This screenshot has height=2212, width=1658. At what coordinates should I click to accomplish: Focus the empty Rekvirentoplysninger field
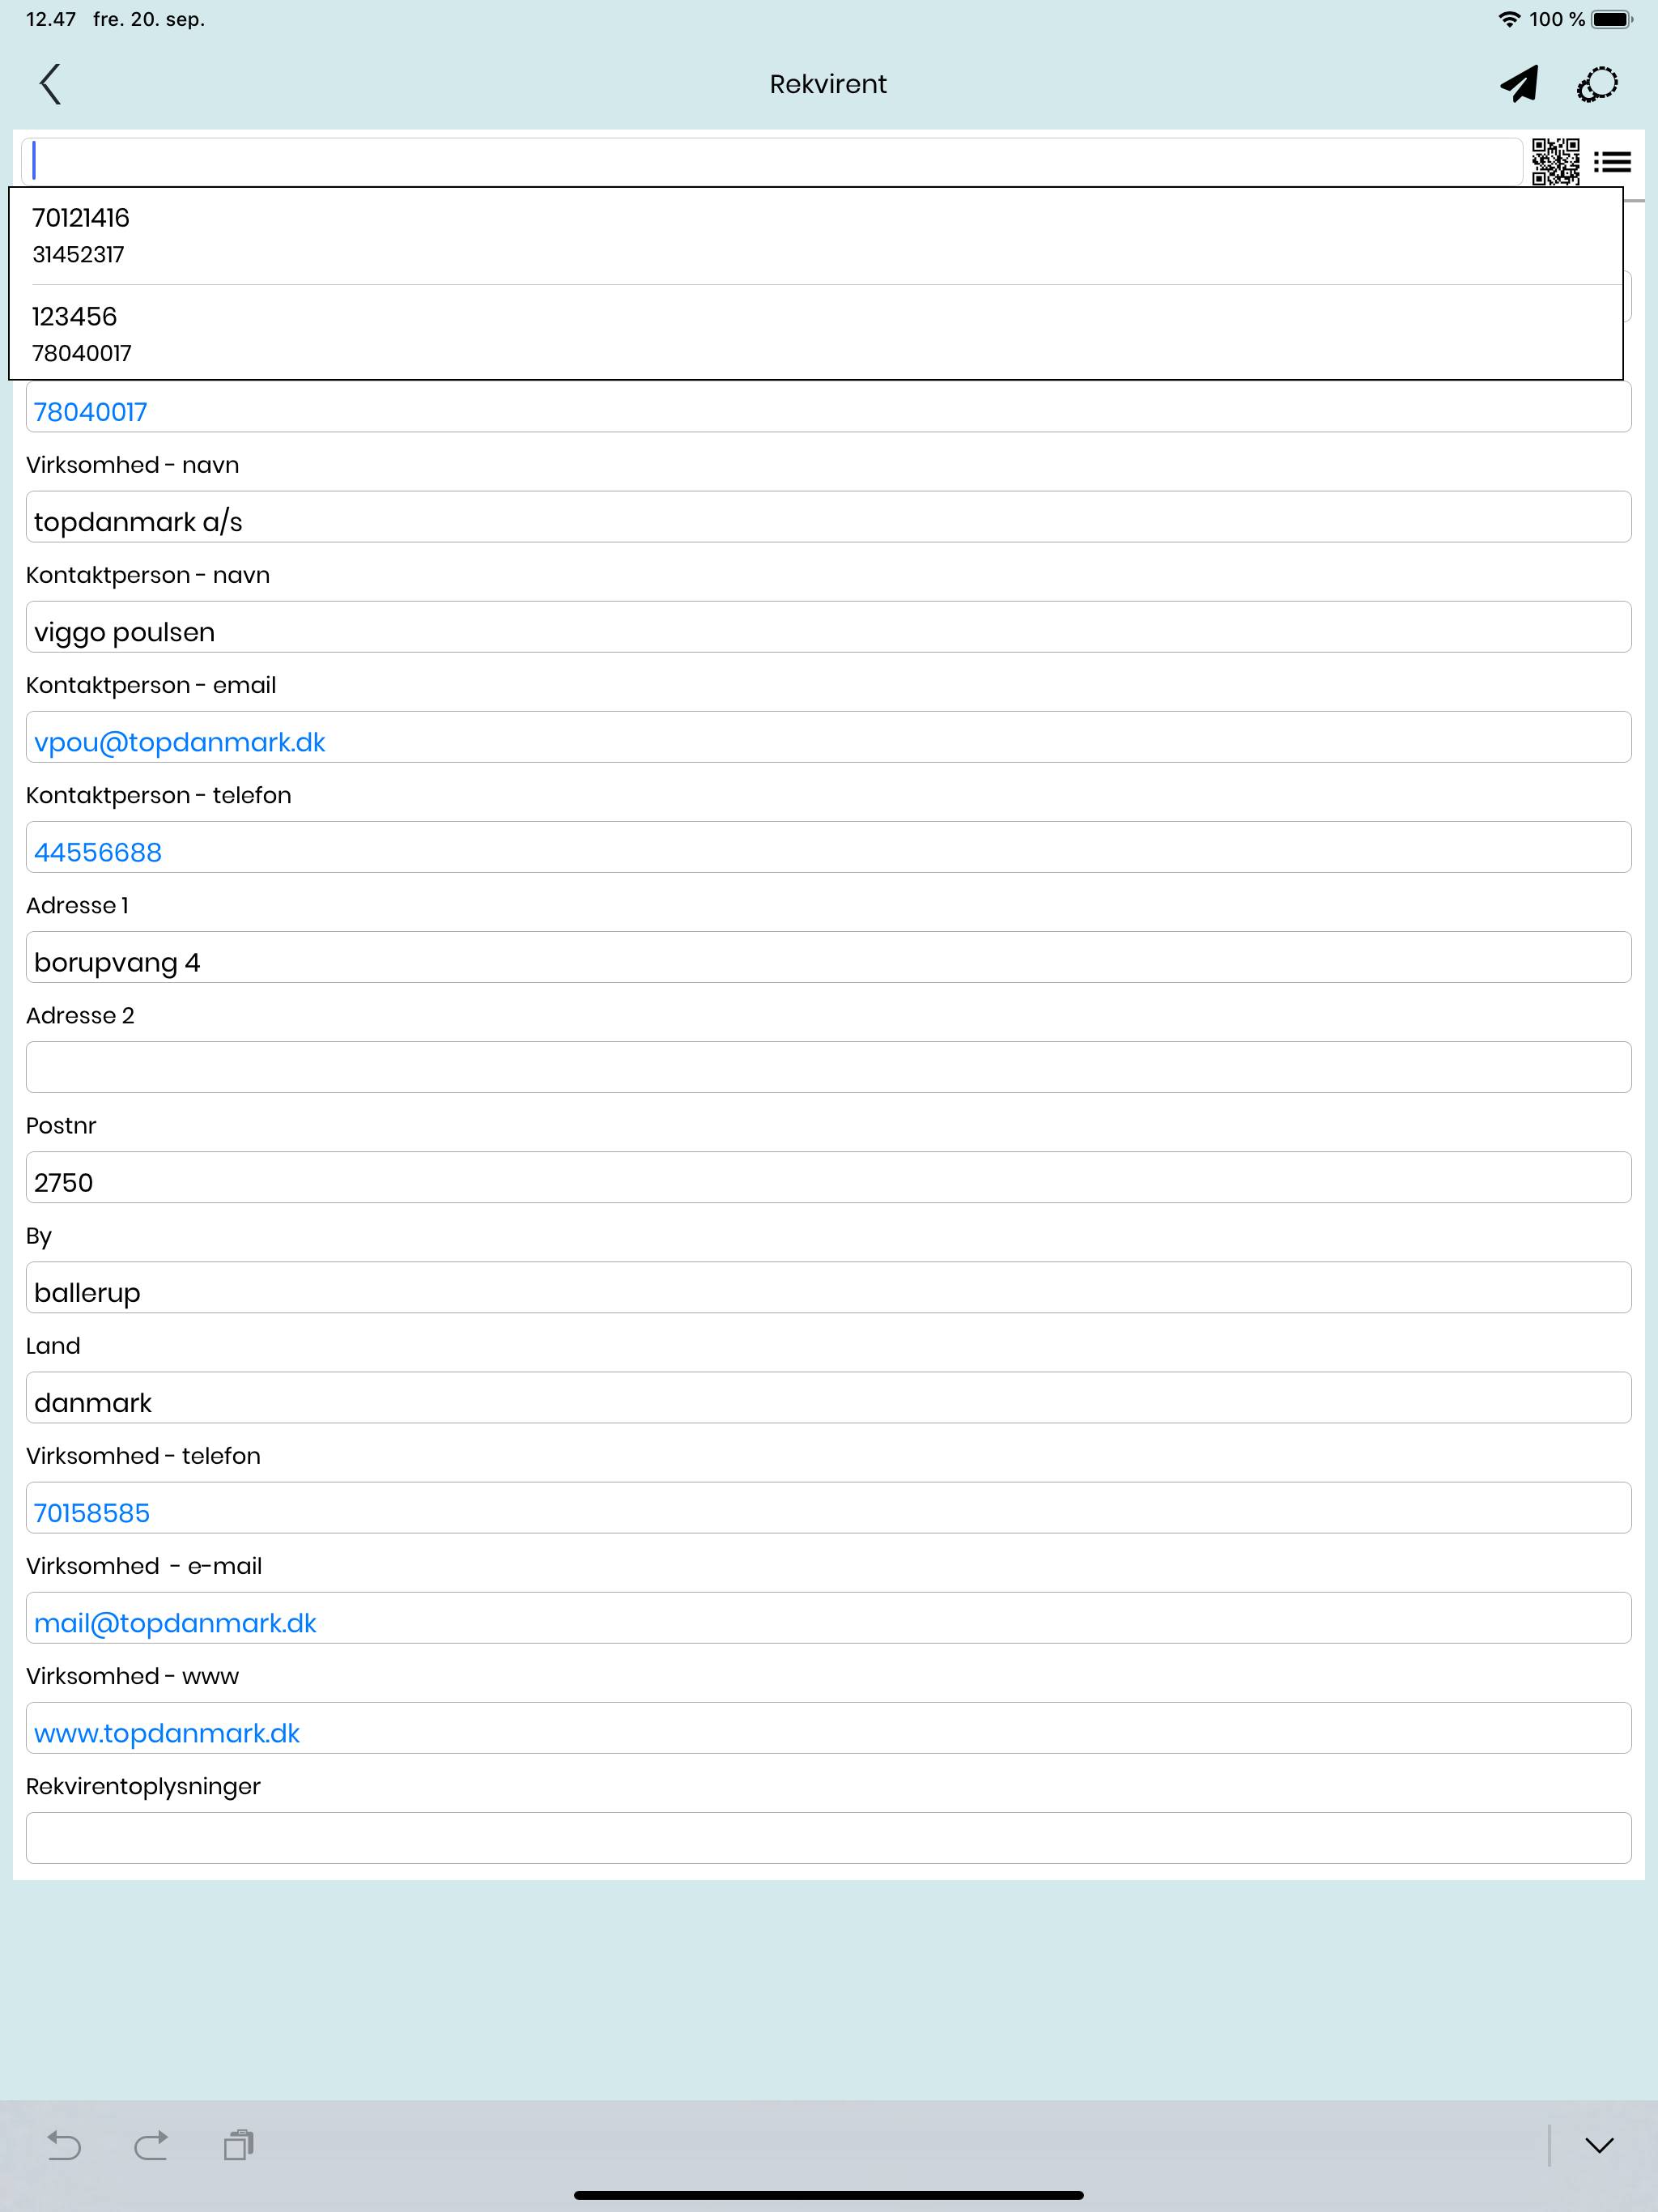click(828, 1838)
